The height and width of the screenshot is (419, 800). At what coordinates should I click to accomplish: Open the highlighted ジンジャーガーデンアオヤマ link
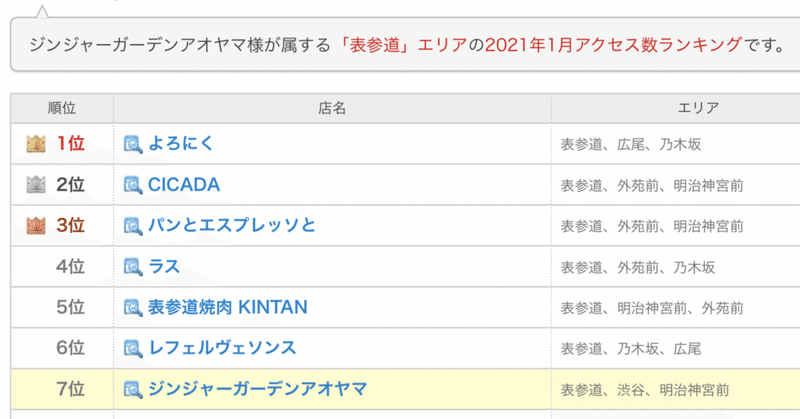257,389
